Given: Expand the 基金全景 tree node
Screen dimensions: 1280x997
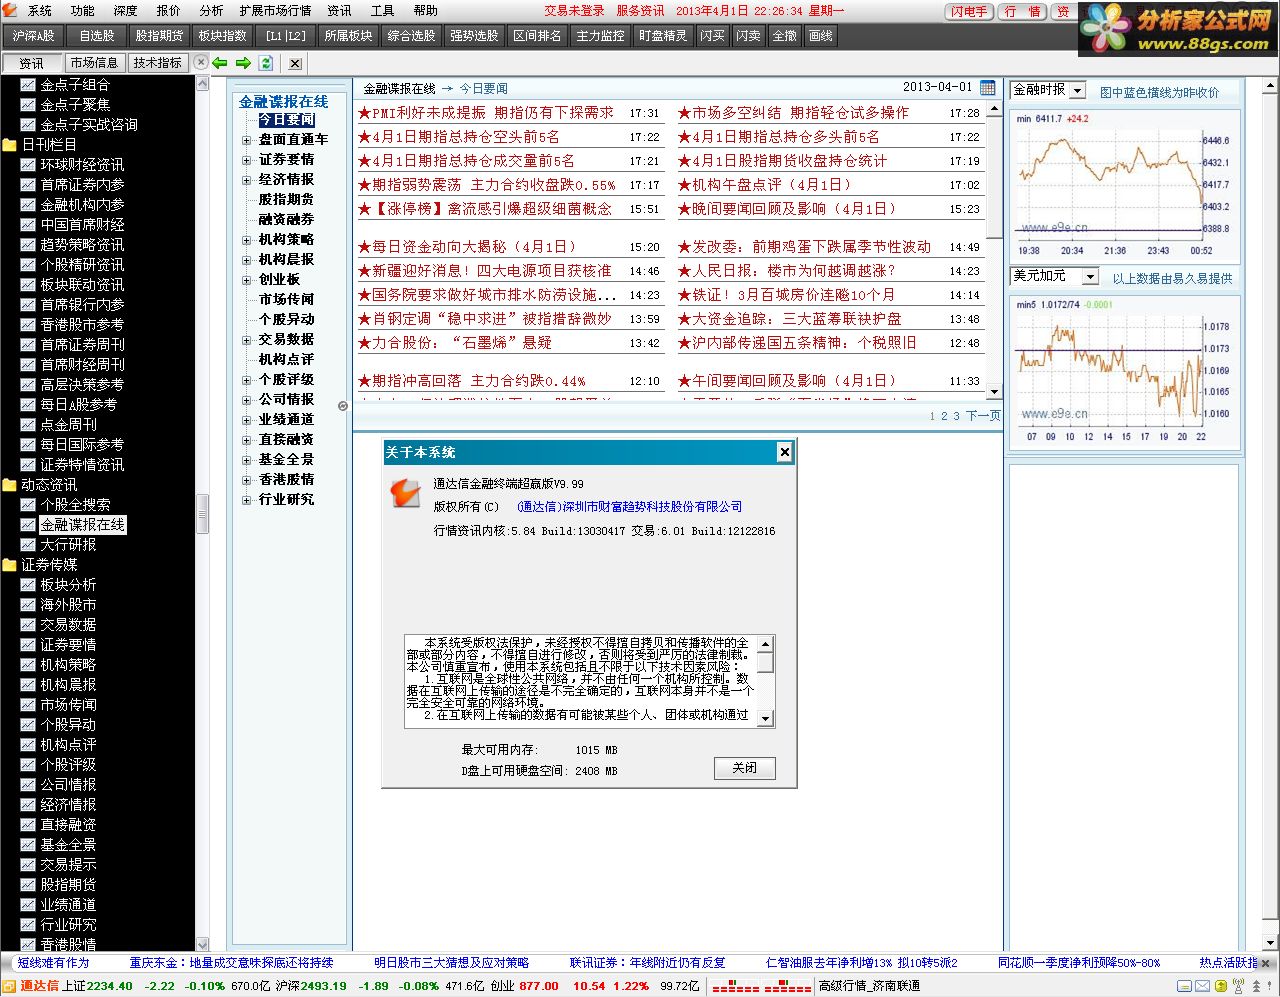Looking at the screenshot, I should pos(247,460).
